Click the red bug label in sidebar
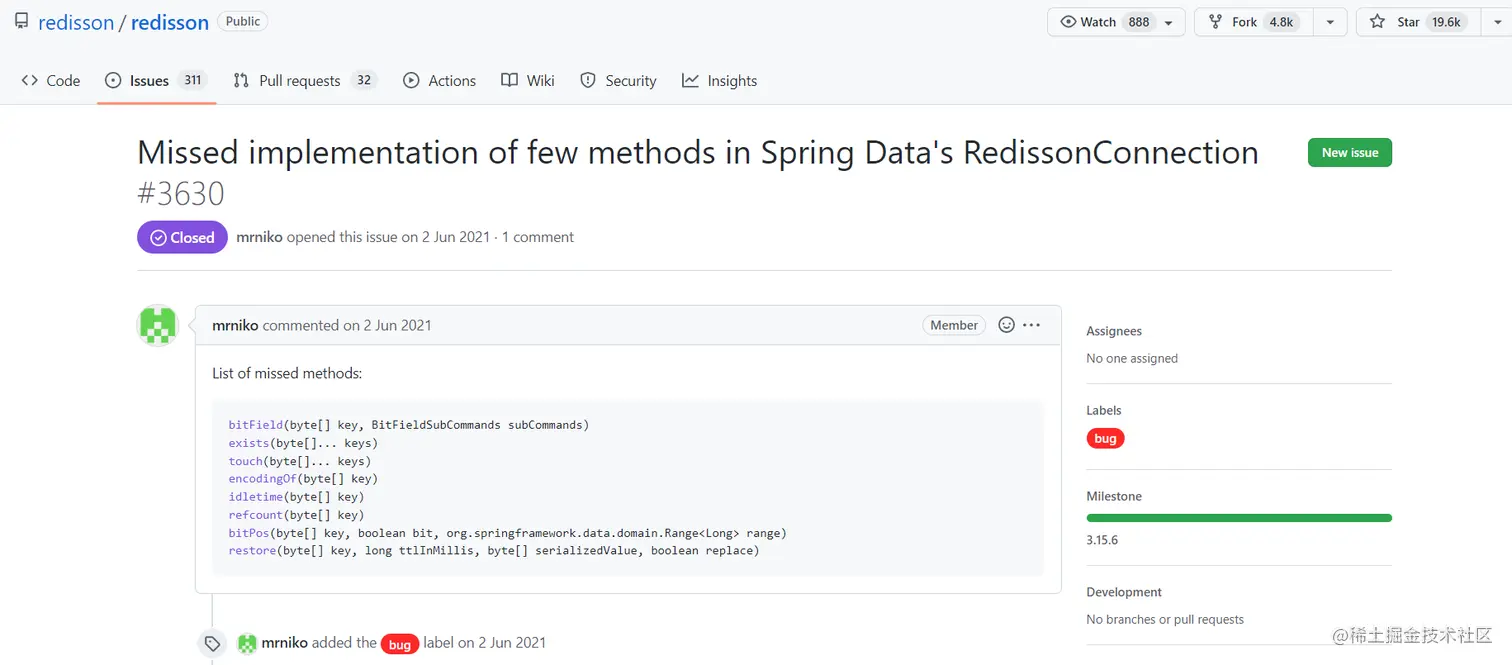 pyautogui.click(x=1105, y=438)
